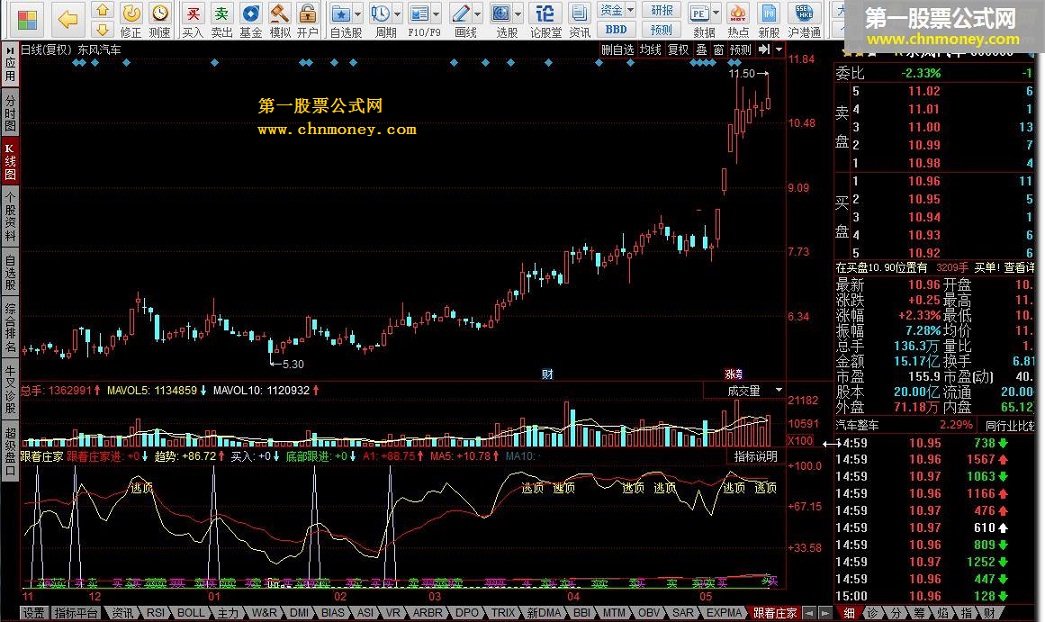Viewport: 1045px width, 622px height.
Task: Open the 数据 PE data icon
Action: point(700,20)
